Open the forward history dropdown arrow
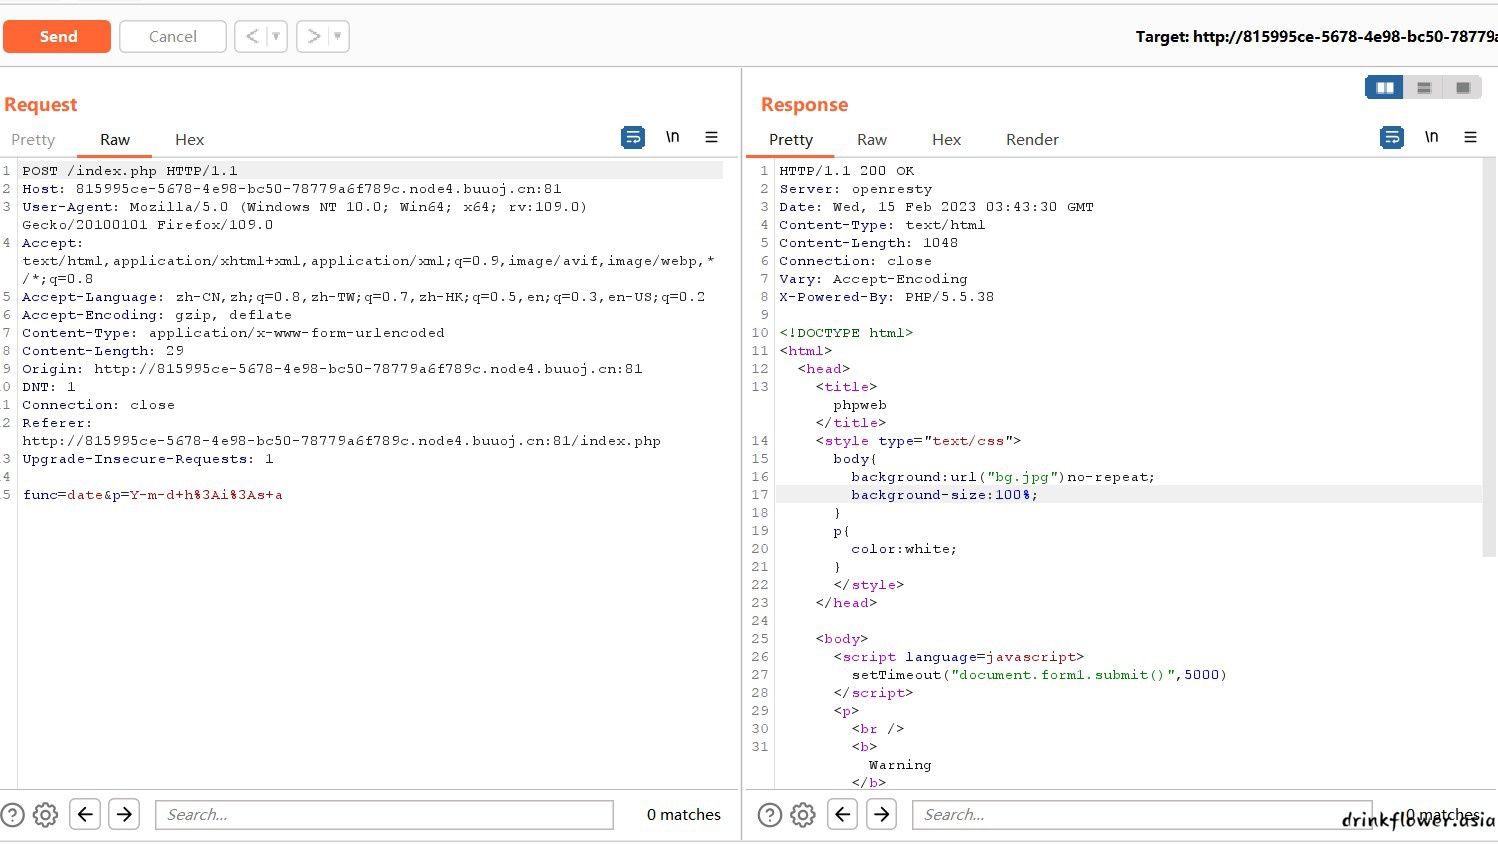Viewport: 1498px width, 844px height. coord(338,37)
